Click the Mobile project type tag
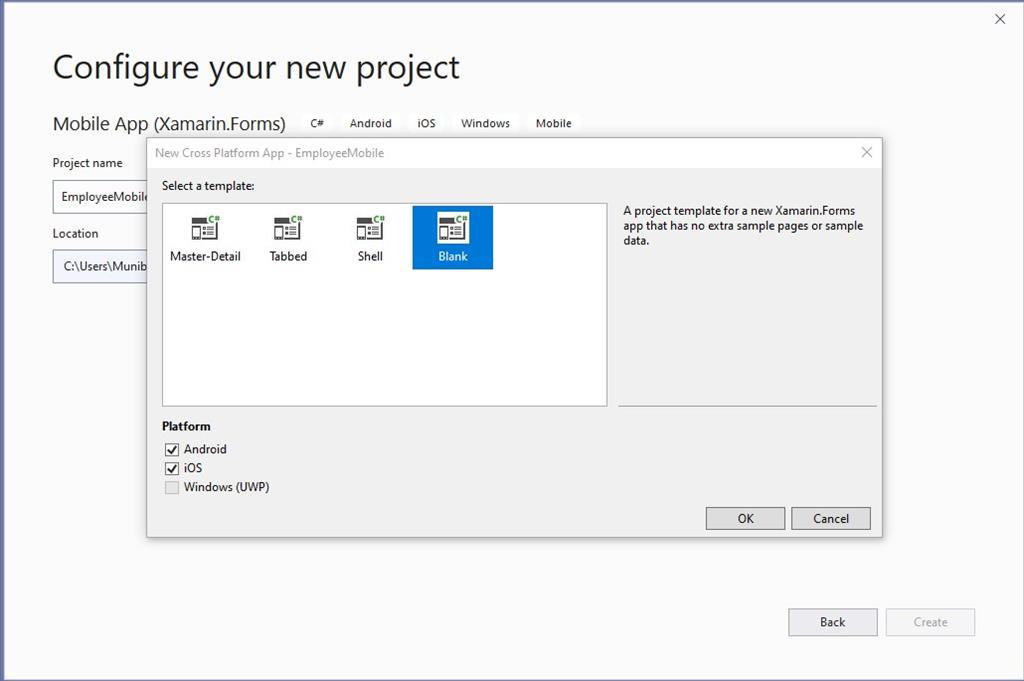Screen dimensions: 1024x681 coord(554,123)
